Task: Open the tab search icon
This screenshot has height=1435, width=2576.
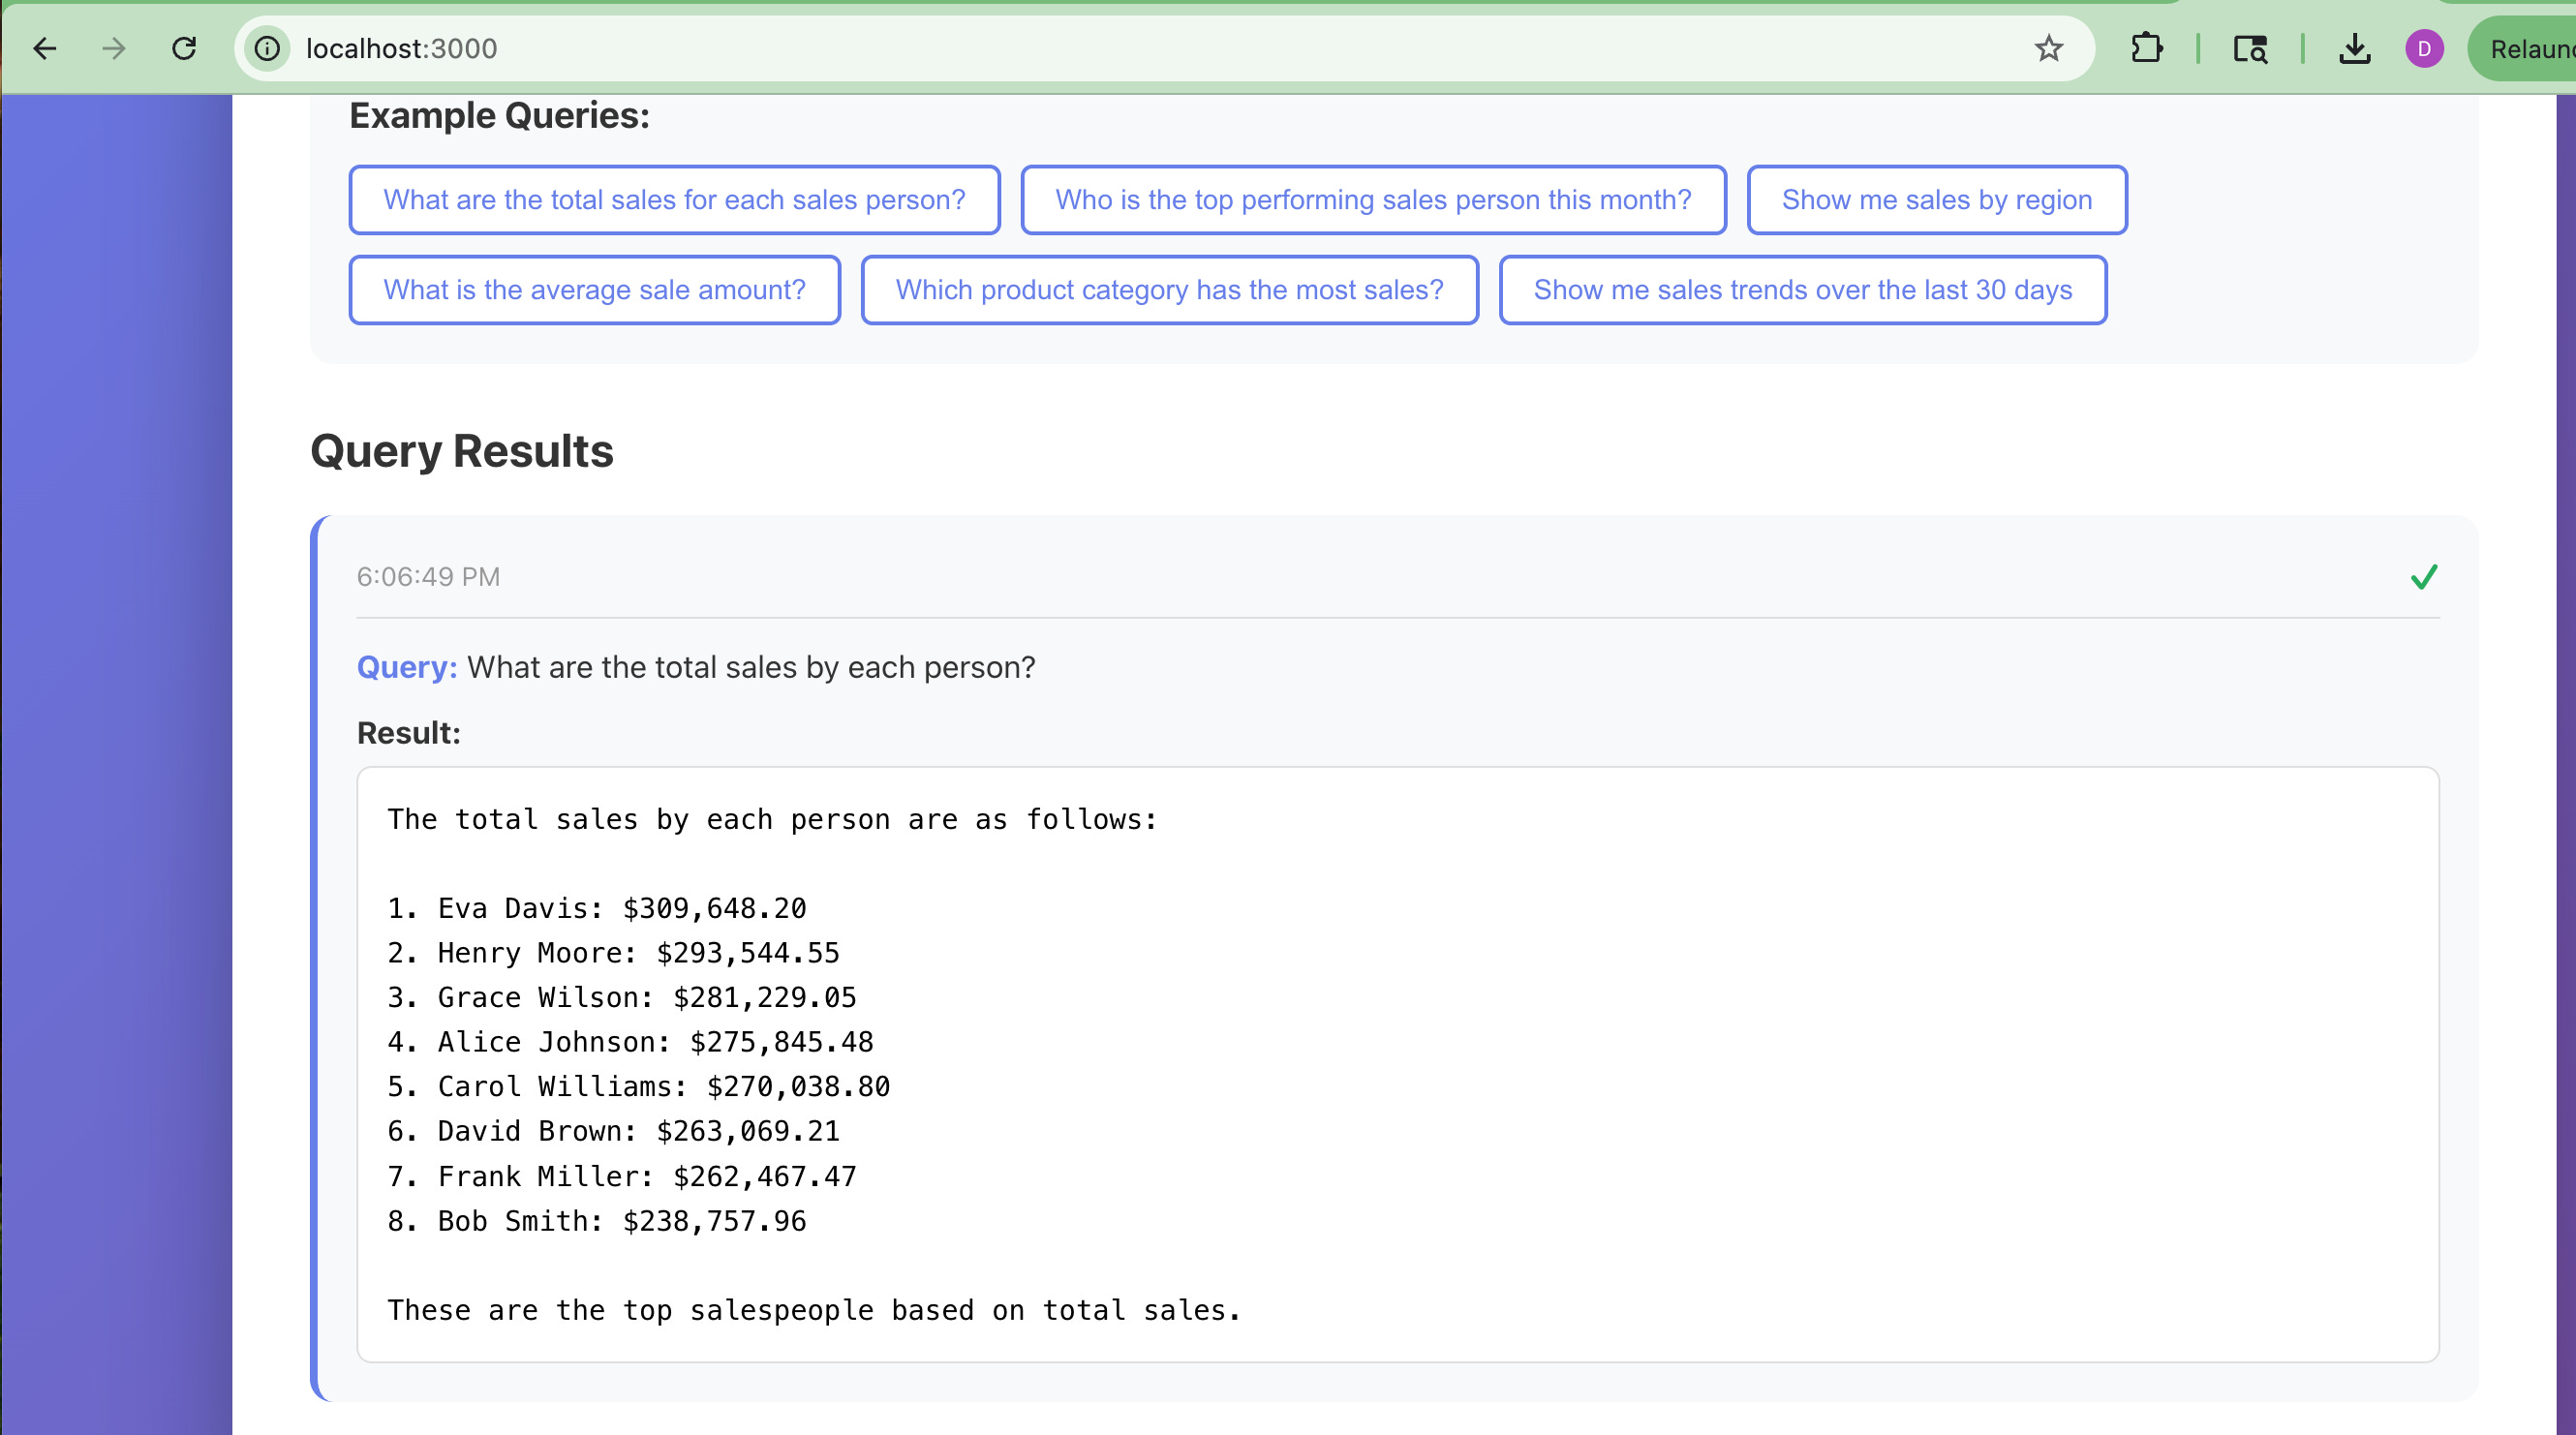Action: (x=2250, y=48)
